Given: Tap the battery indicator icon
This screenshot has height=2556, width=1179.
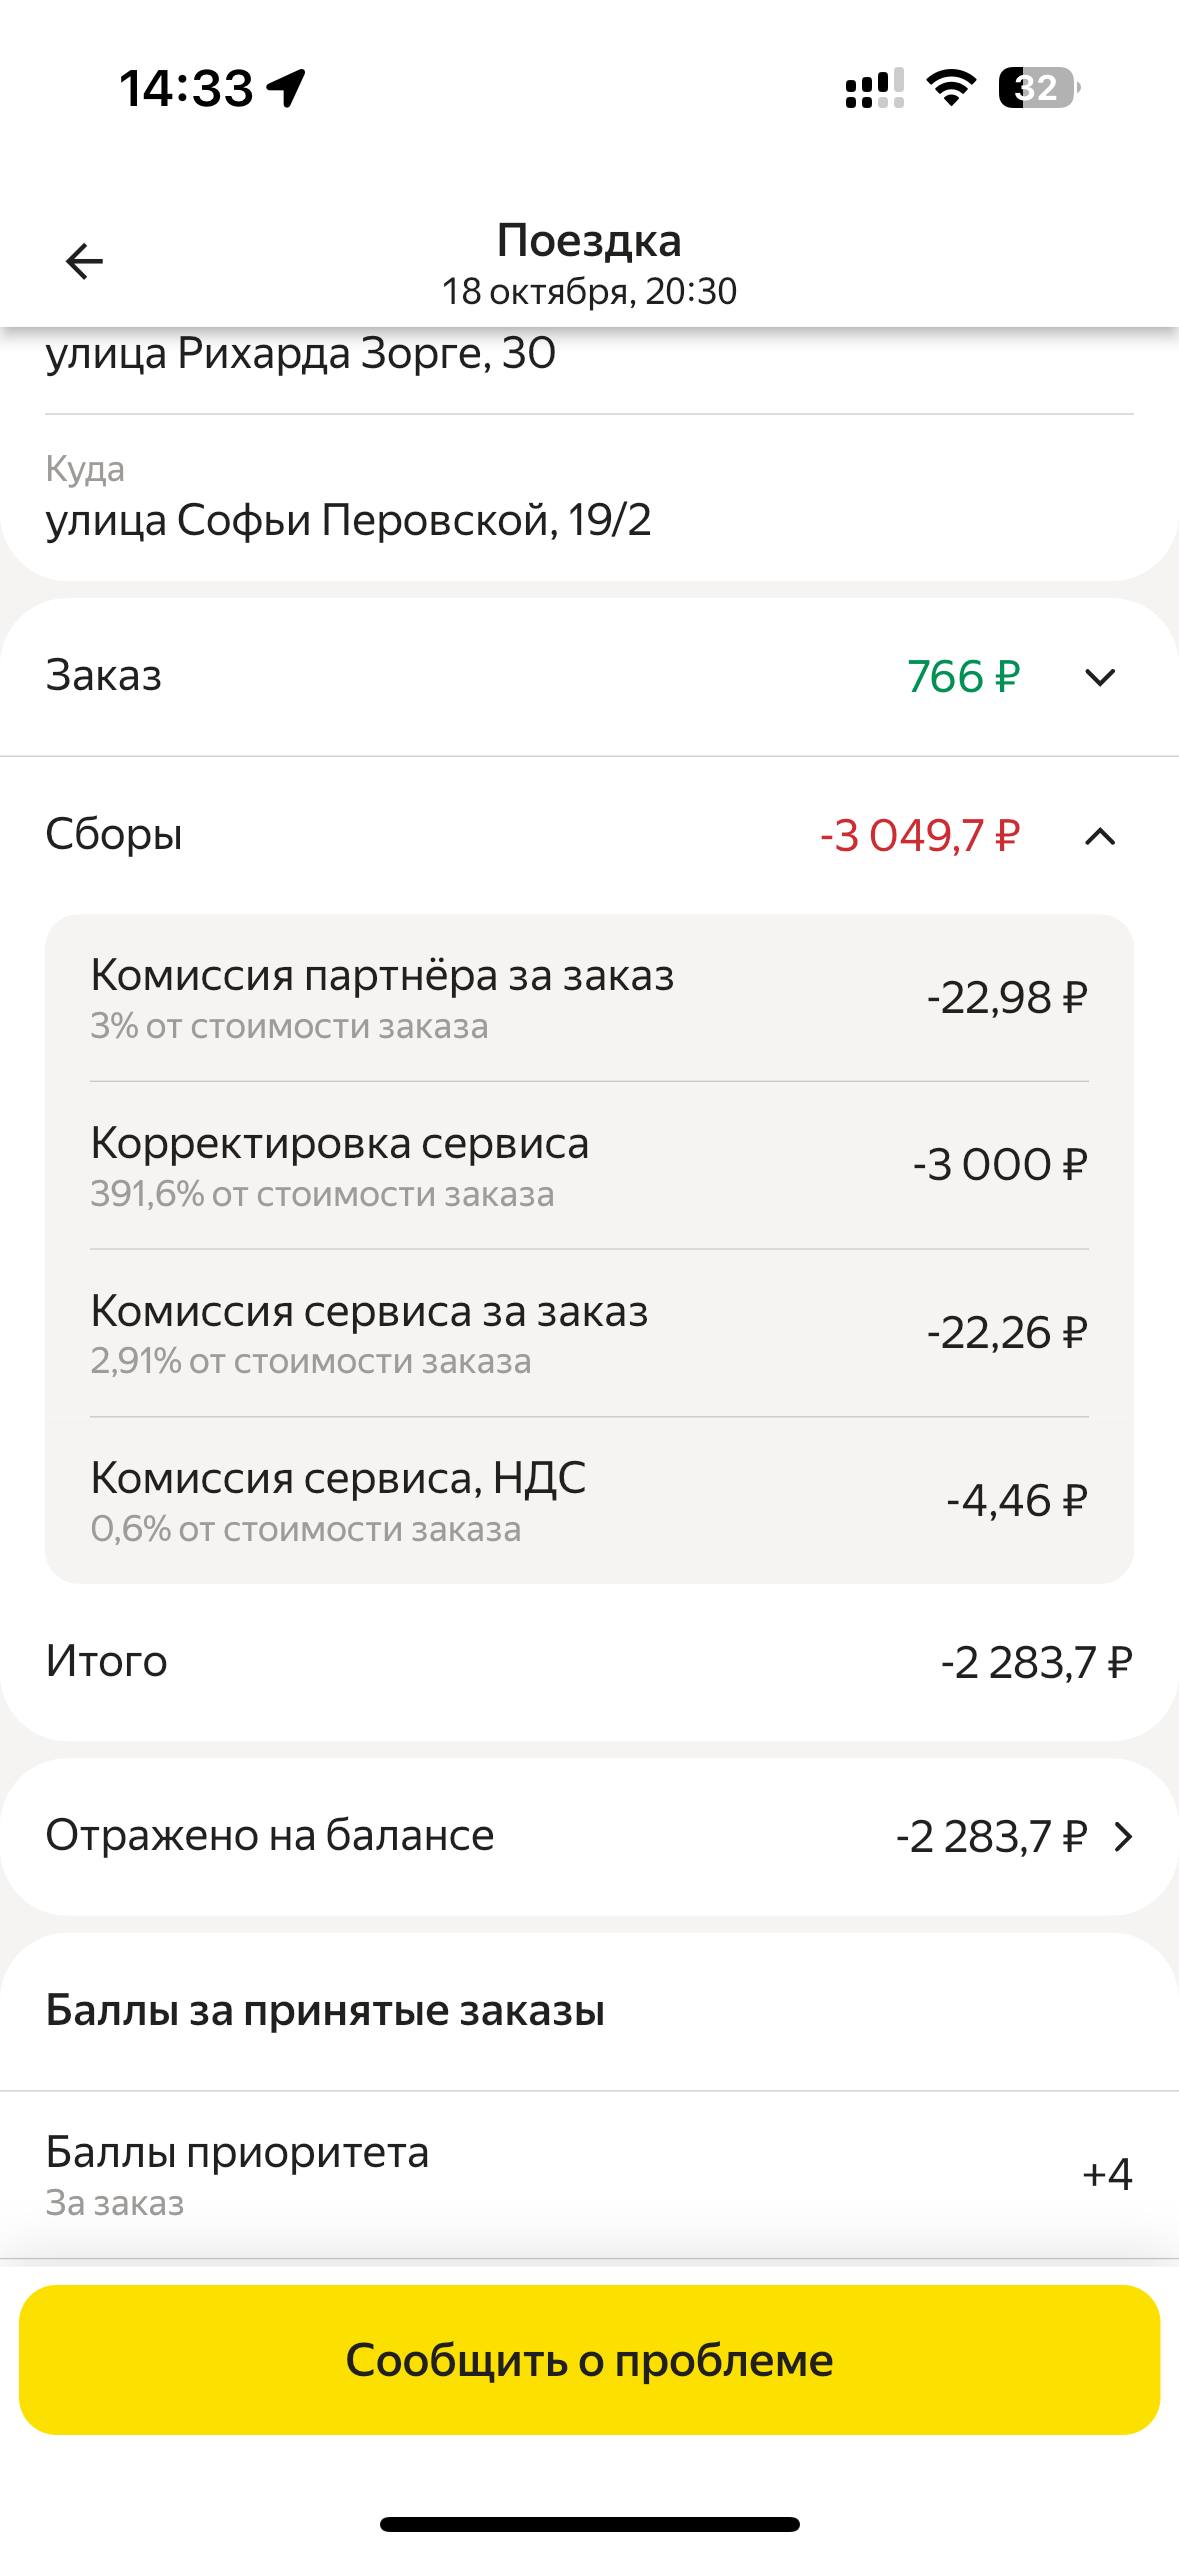Looking at the screenshot, I should click(1039, 88).
